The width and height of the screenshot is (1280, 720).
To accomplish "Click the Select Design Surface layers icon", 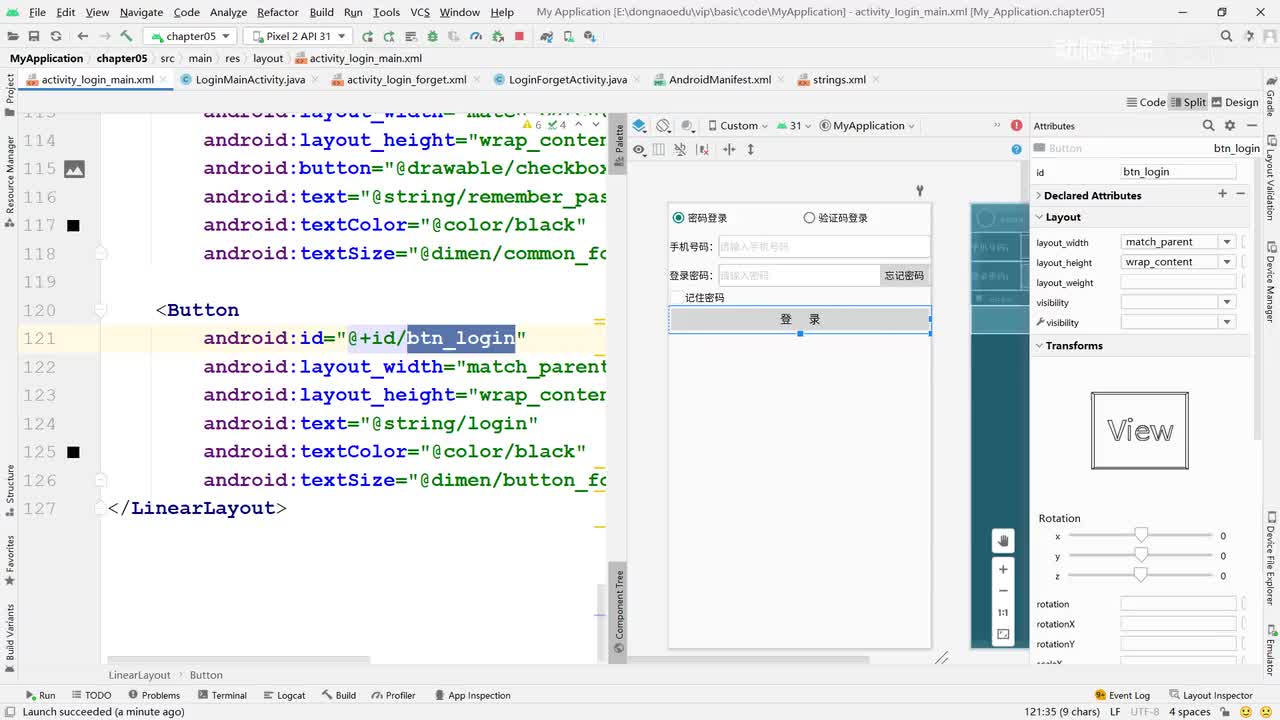I will coord(639,126).
